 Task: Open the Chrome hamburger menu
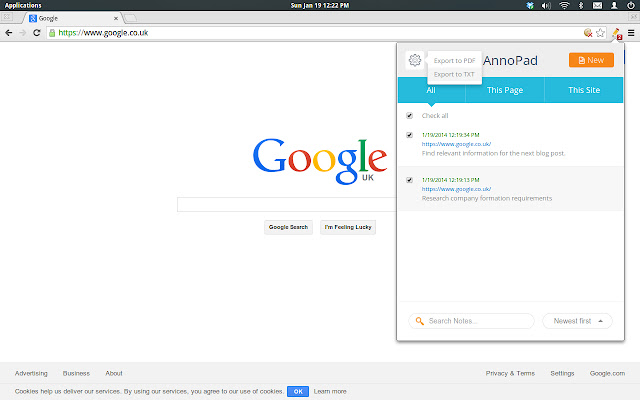631,33
